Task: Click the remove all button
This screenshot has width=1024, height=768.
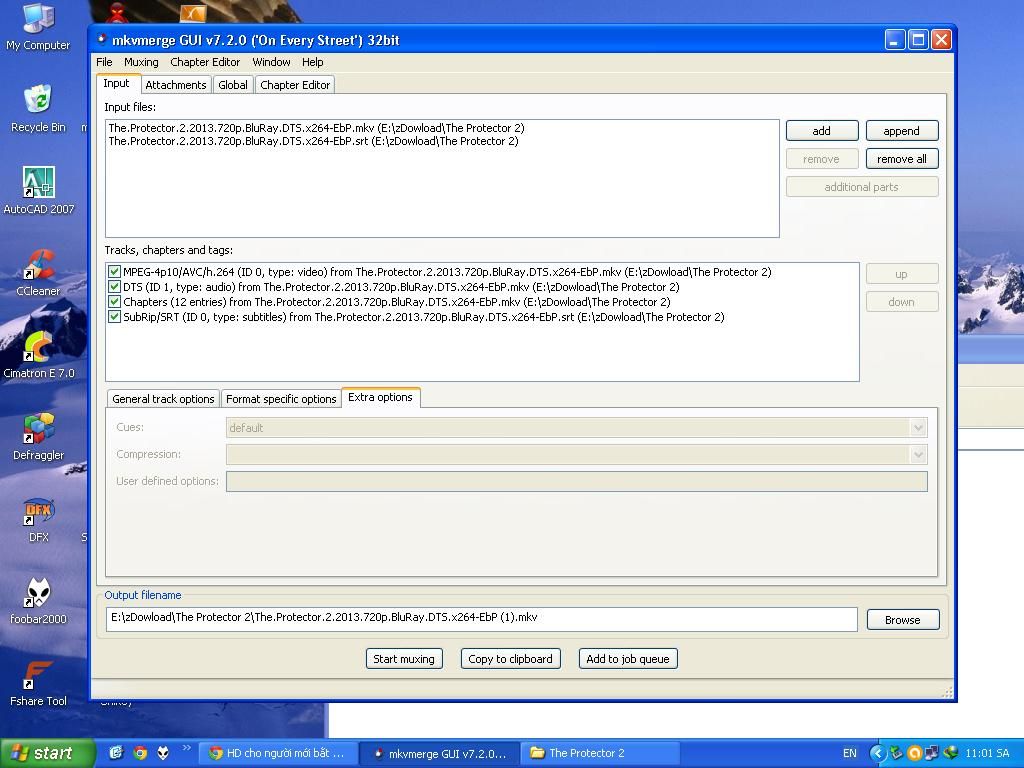Action: pos(902,159)
